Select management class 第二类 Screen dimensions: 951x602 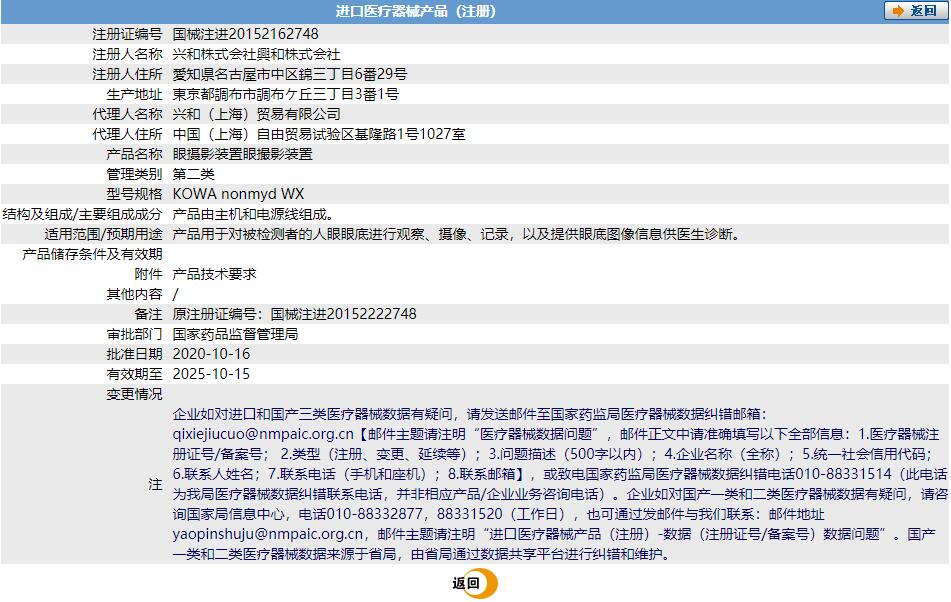click(x=193, y=174)
